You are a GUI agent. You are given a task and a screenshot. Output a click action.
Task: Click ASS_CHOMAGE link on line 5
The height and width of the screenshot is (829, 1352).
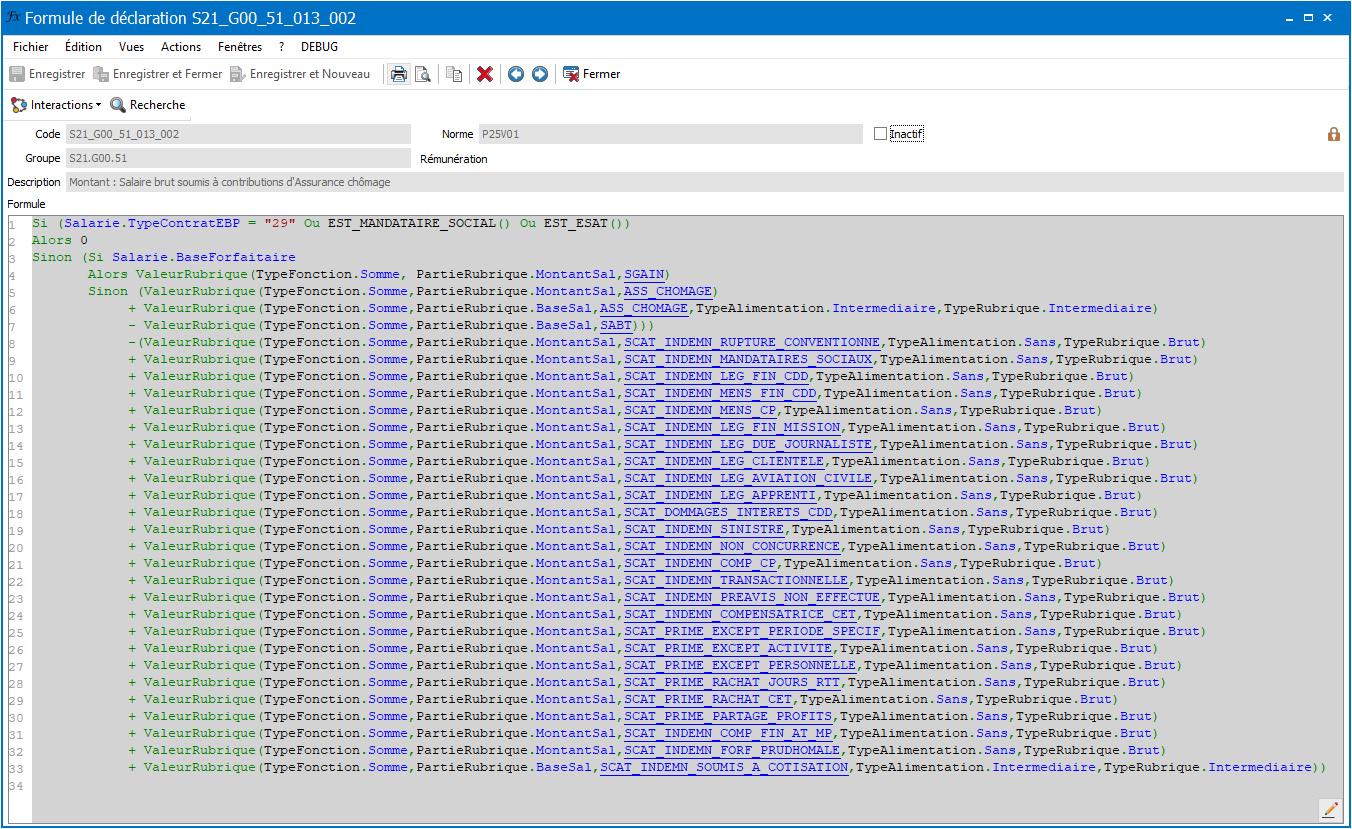tap(667, 291)
